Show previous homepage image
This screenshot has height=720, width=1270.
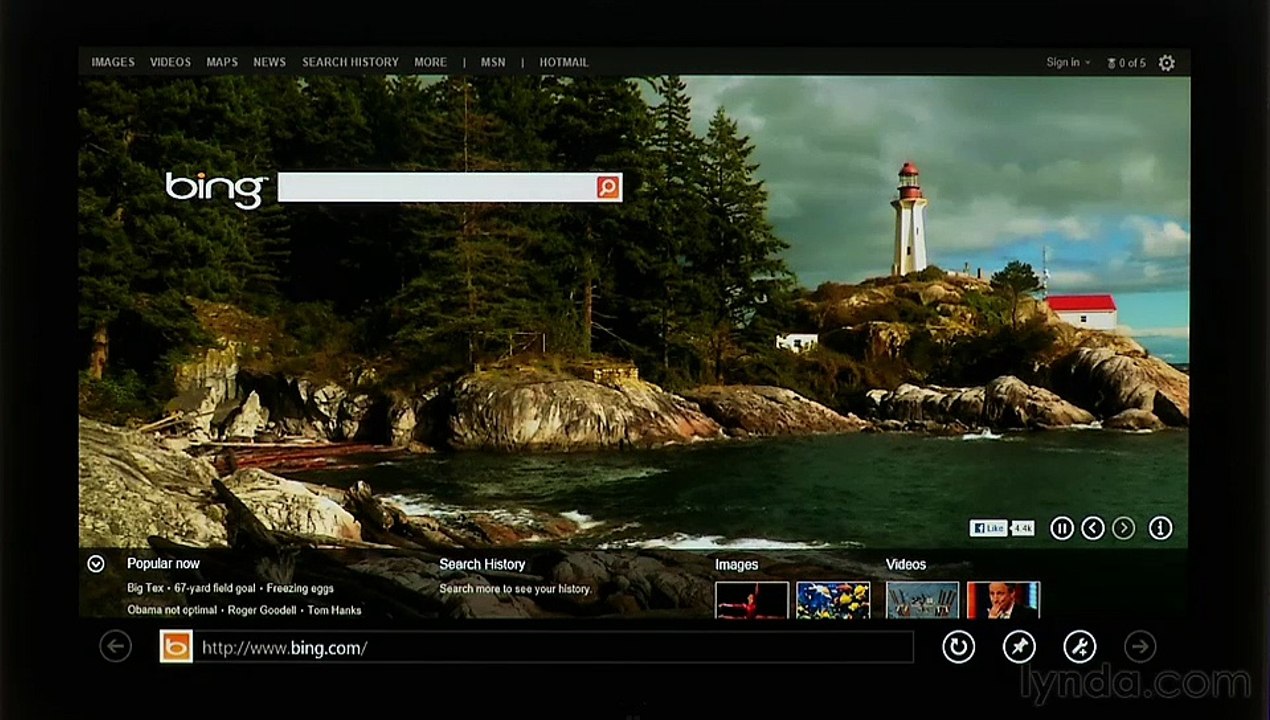(1093, 528)
